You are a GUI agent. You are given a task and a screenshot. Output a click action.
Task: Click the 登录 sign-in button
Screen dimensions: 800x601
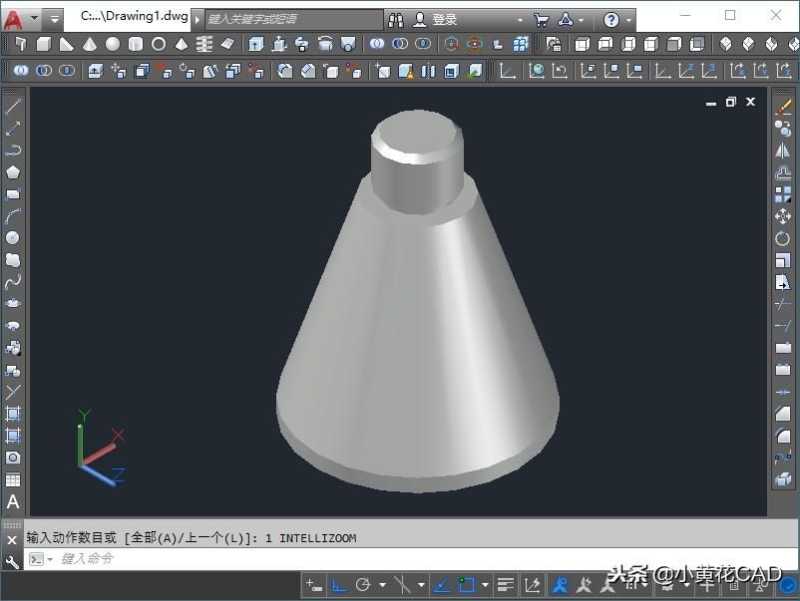click(x=435, y=16)
